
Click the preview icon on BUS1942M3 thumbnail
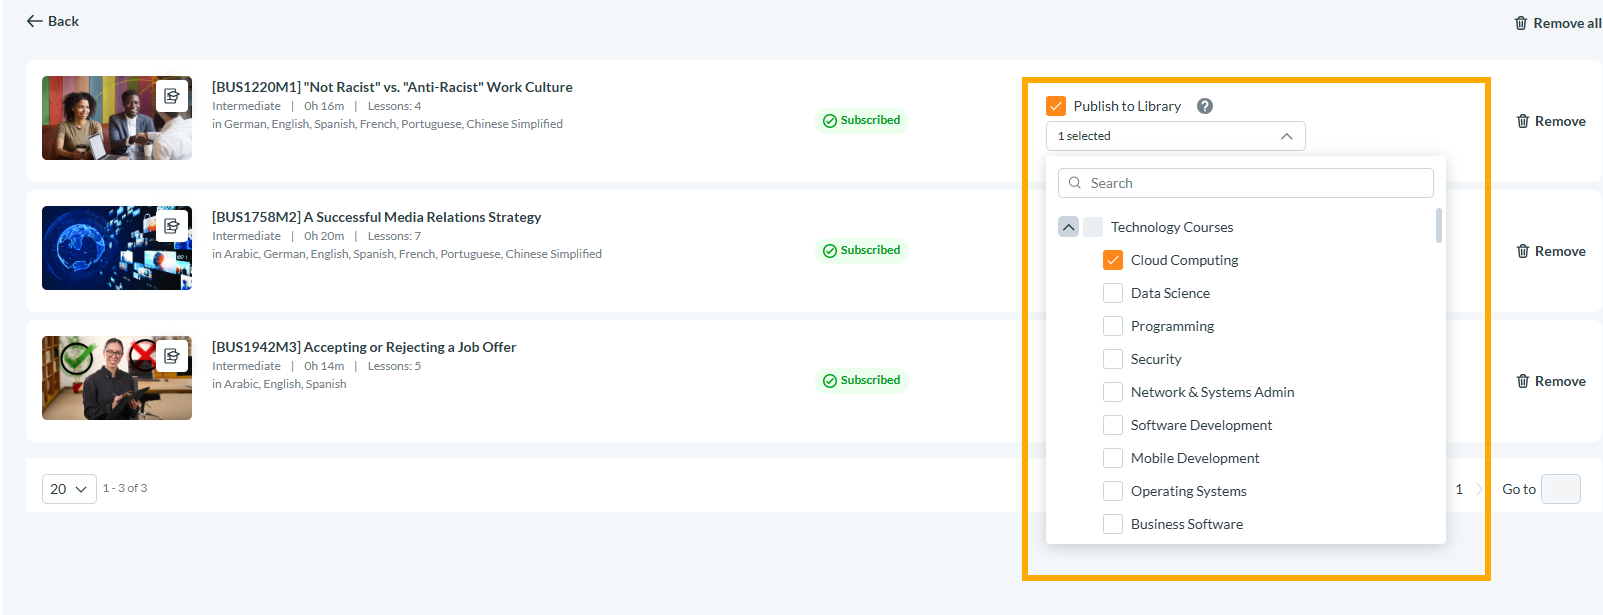[x=172, y=356]
